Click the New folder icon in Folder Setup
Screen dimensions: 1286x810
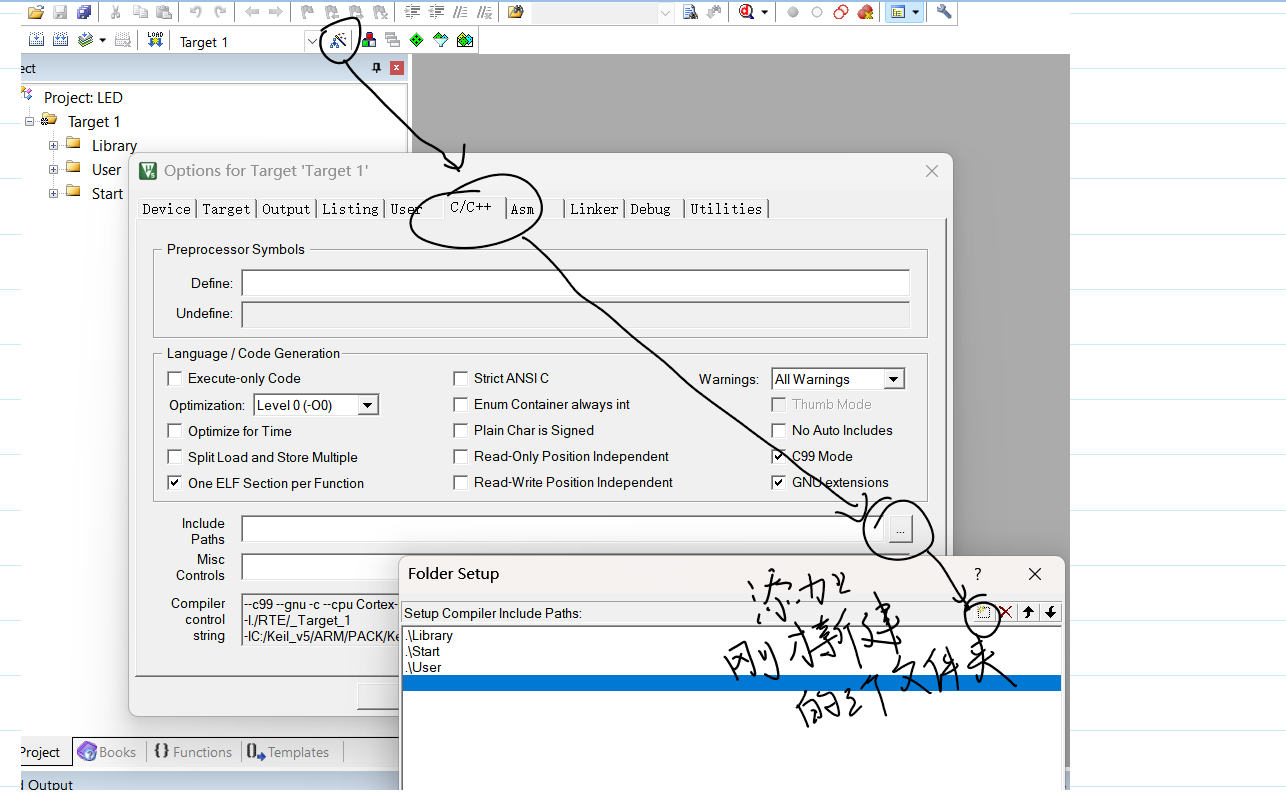point(984,612)
